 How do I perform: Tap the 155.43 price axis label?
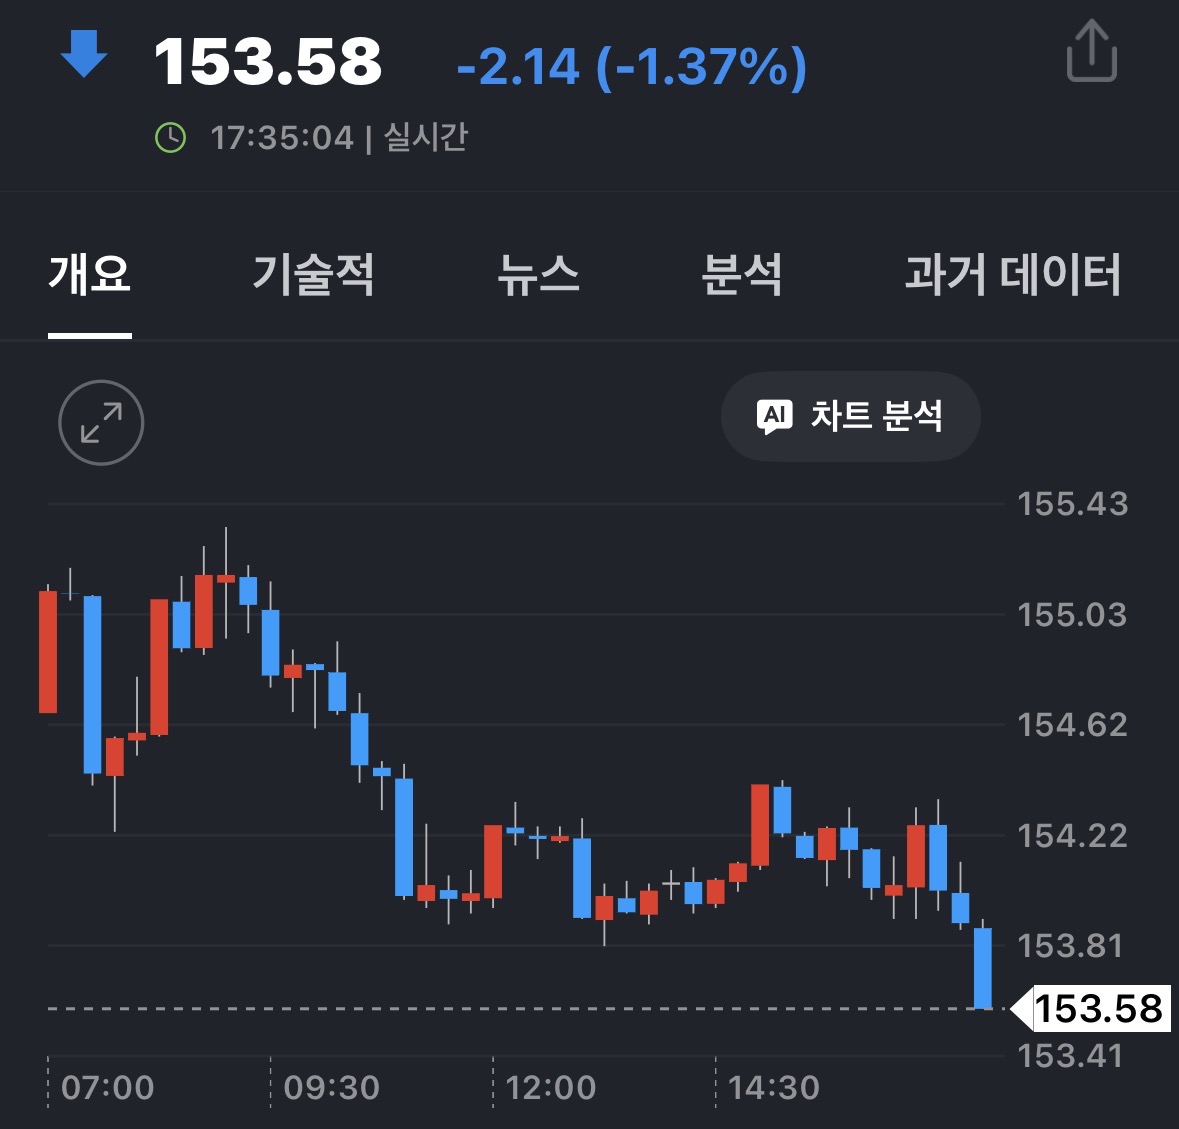(1072, 504)
